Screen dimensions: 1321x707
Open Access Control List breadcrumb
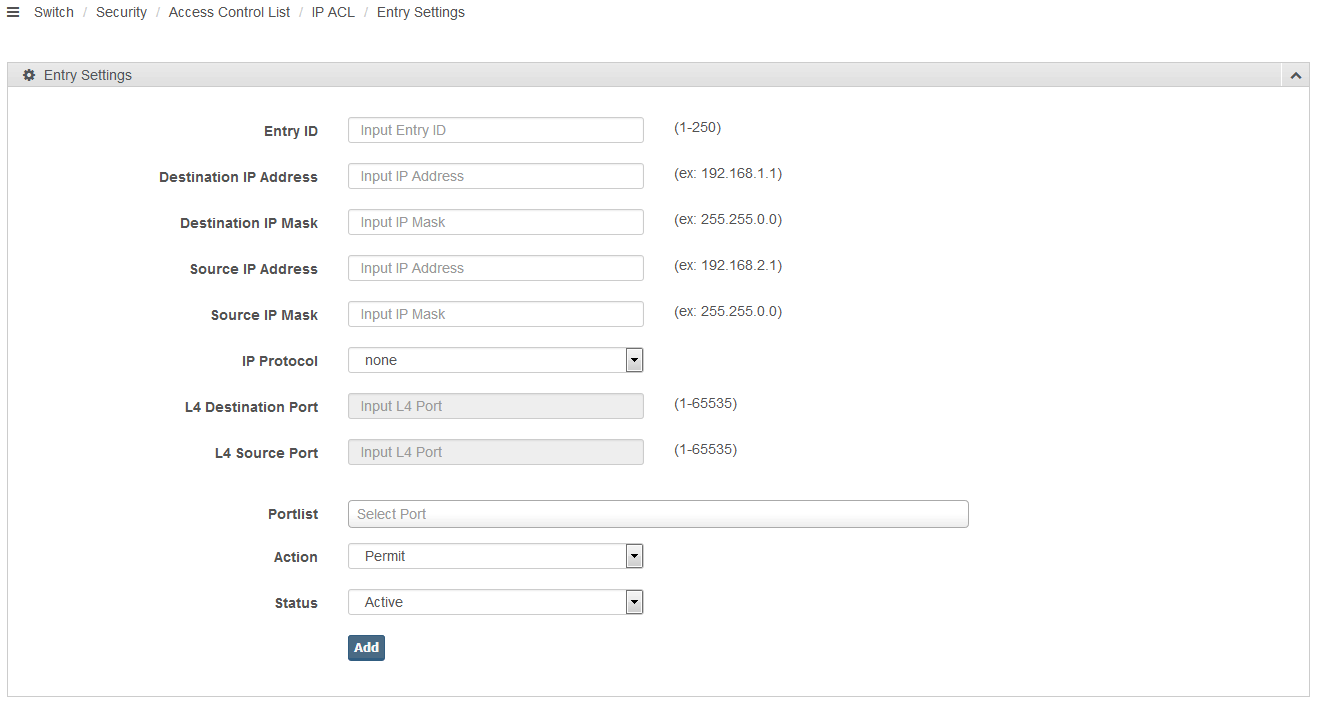[229, 12]
